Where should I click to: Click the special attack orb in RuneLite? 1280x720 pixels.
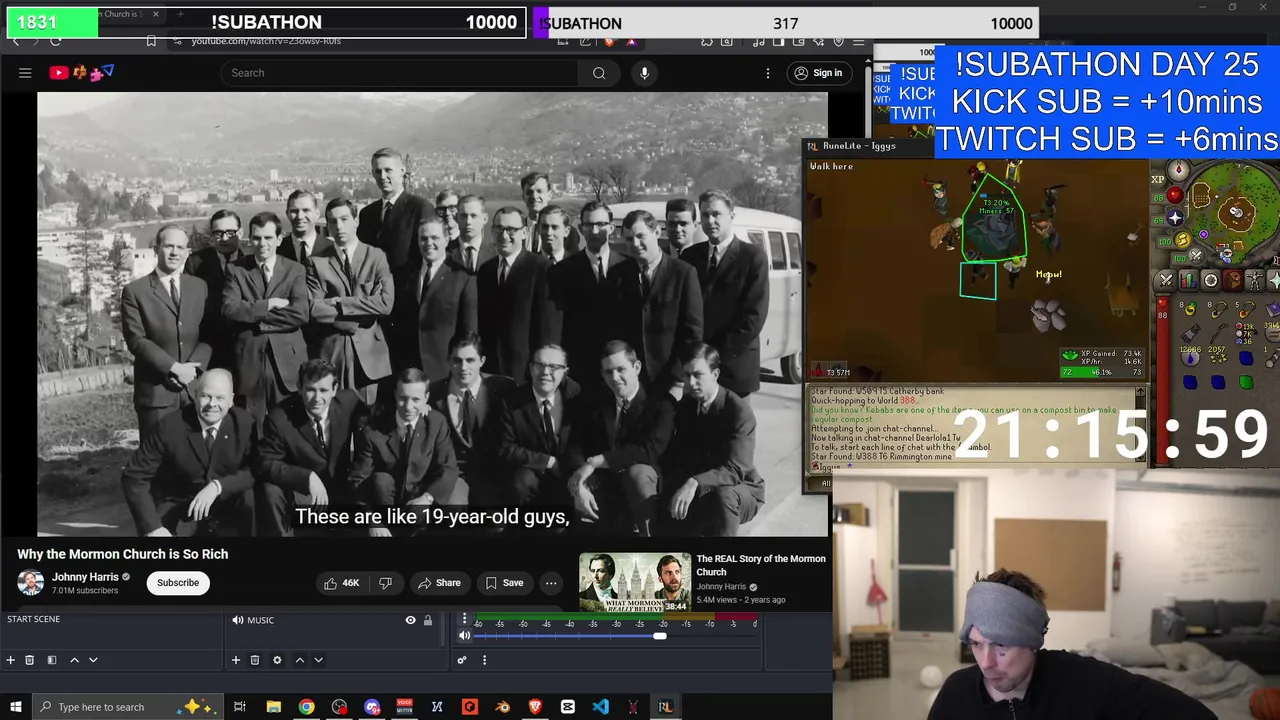[1196, 256]
